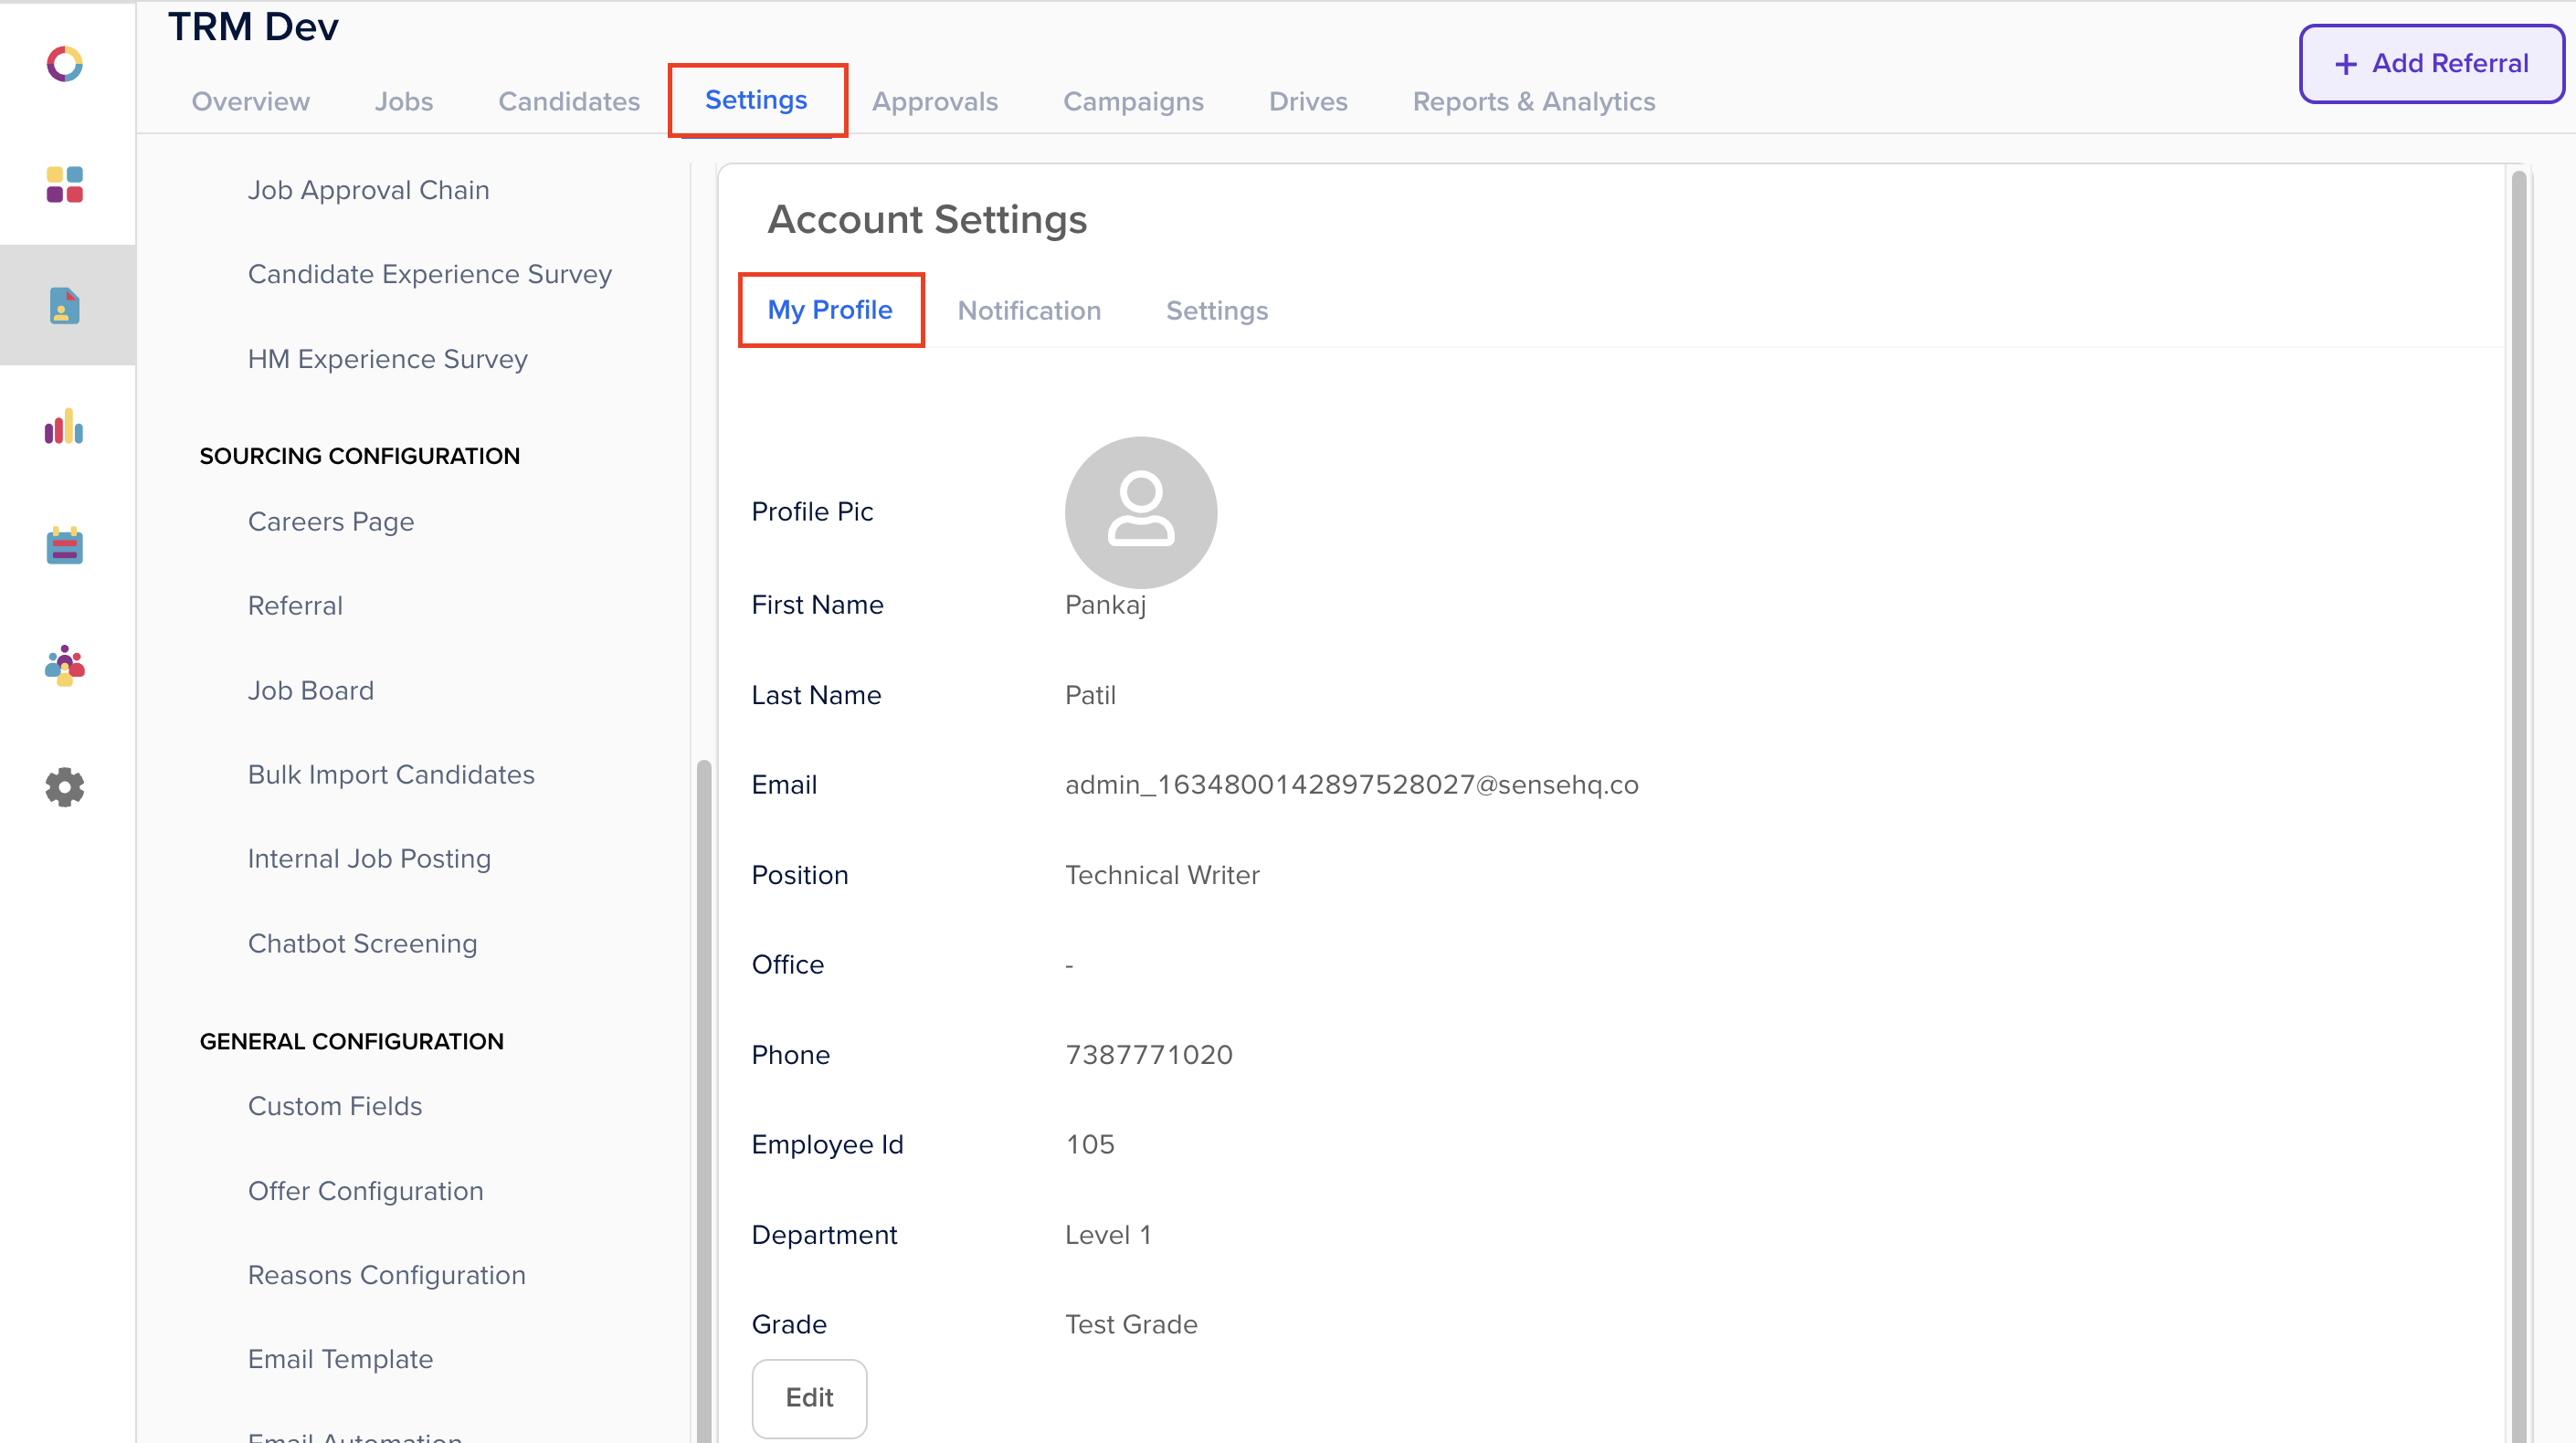
Task: Open the Candidates tab
Action: click(569, 101)
